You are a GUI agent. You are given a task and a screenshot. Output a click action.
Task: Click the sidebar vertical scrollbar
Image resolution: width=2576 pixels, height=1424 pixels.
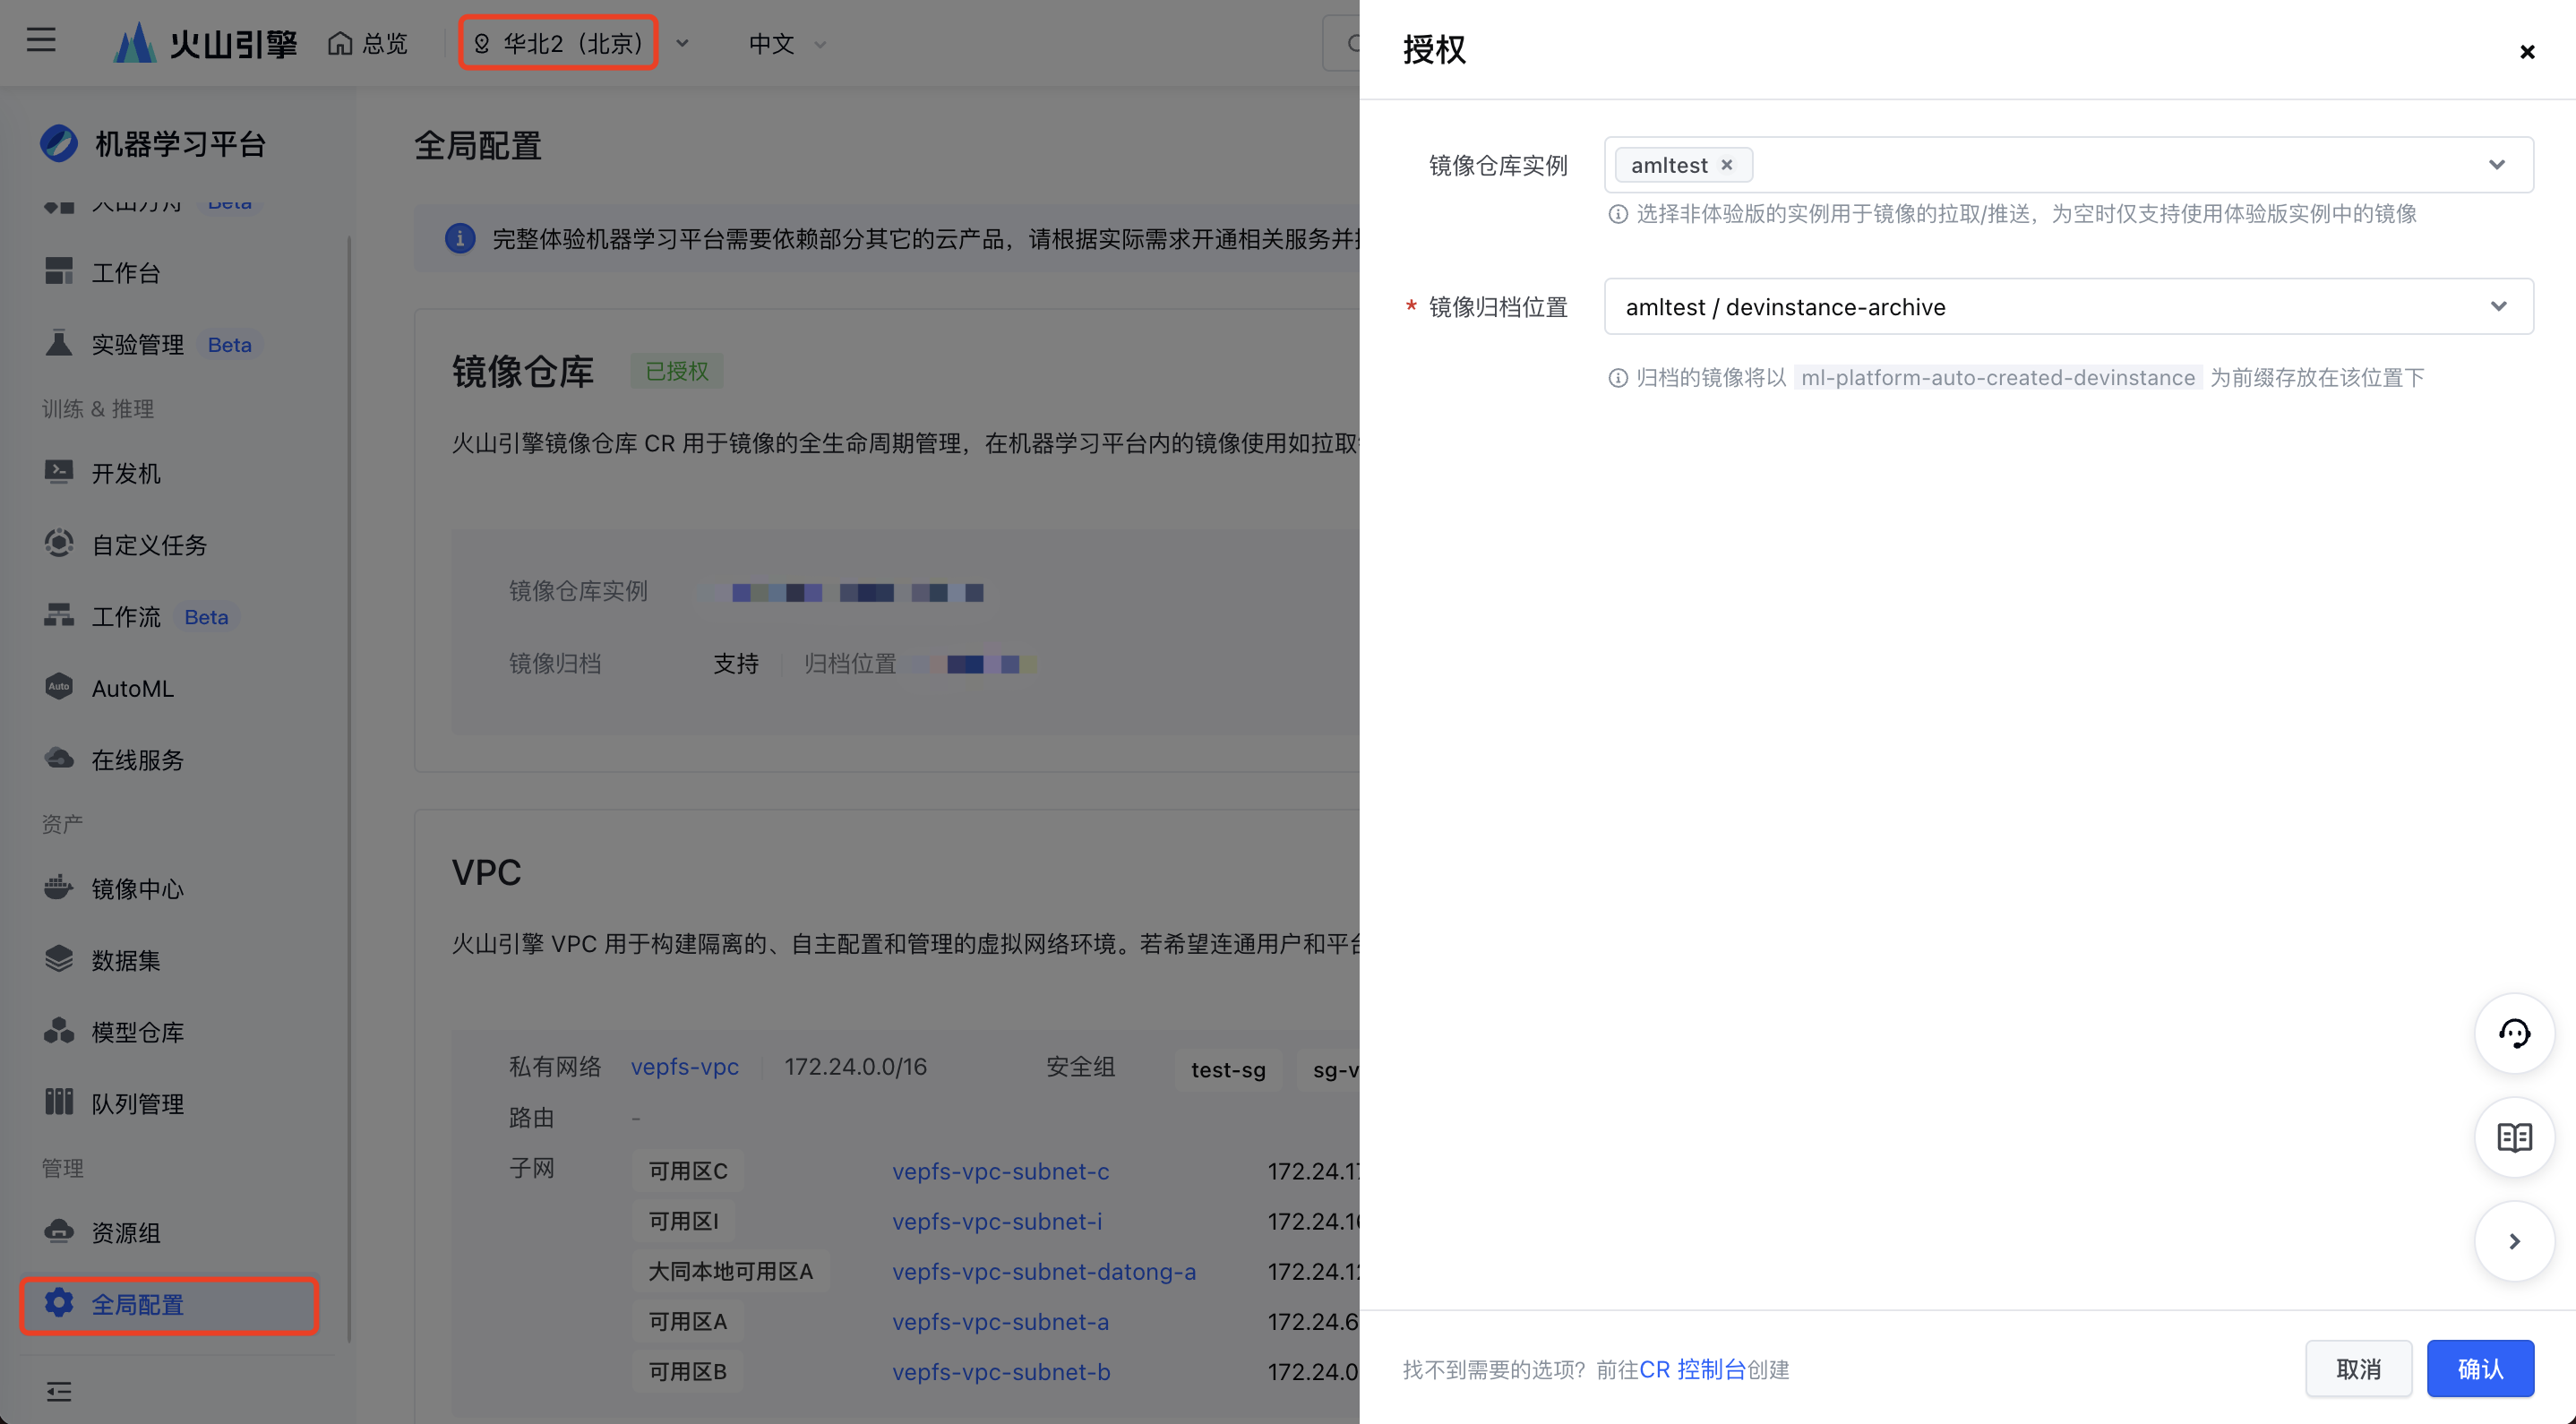349,790
